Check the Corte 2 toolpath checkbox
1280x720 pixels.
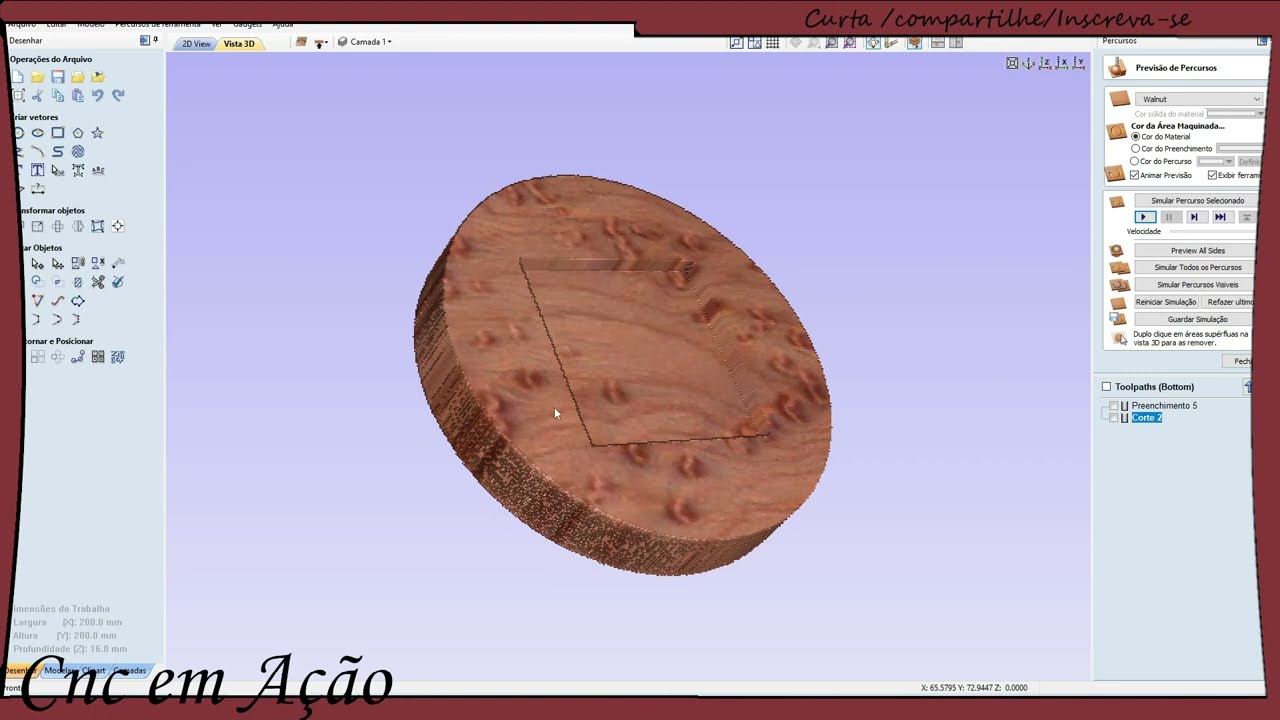[1113, 418]
